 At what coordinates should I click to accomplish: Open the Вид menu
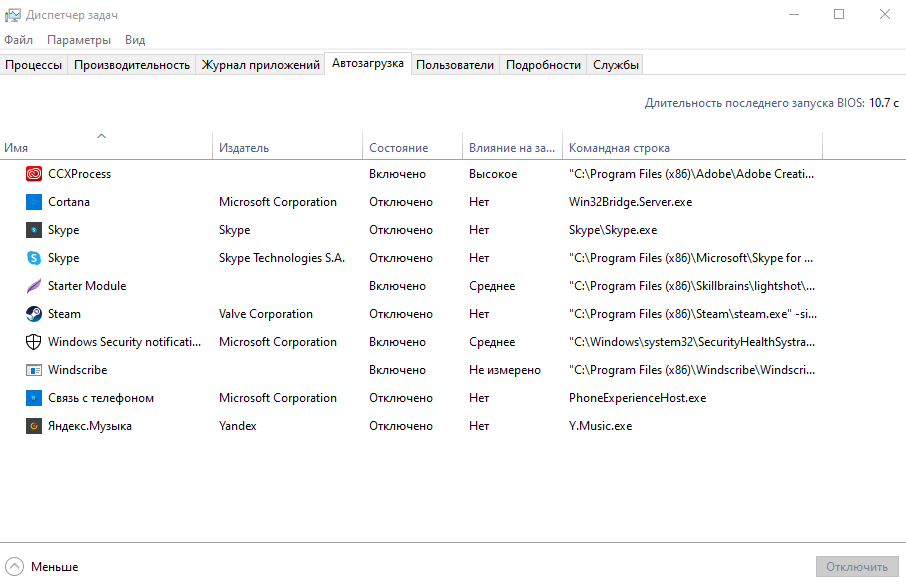pos(135,40)
